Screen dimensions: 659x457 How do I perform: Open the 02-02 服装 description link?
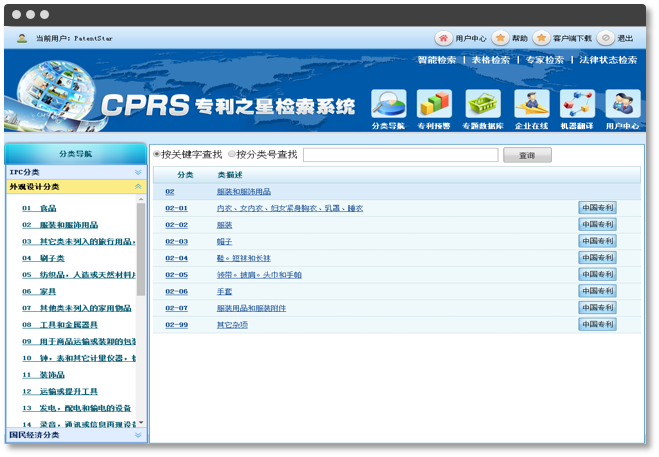224,225
